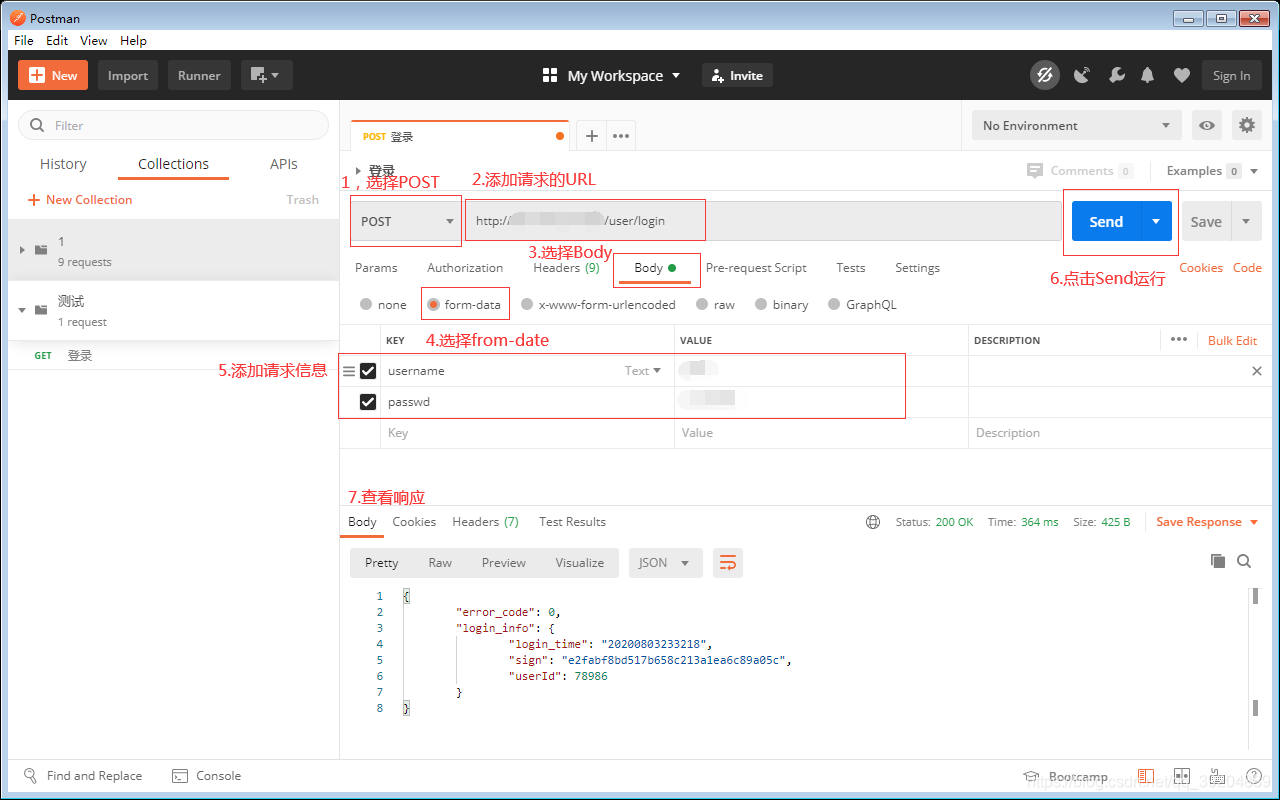The image size is (1280, 800).
Task: Copy the response body with copy icon
Action: coord(1217,561)
